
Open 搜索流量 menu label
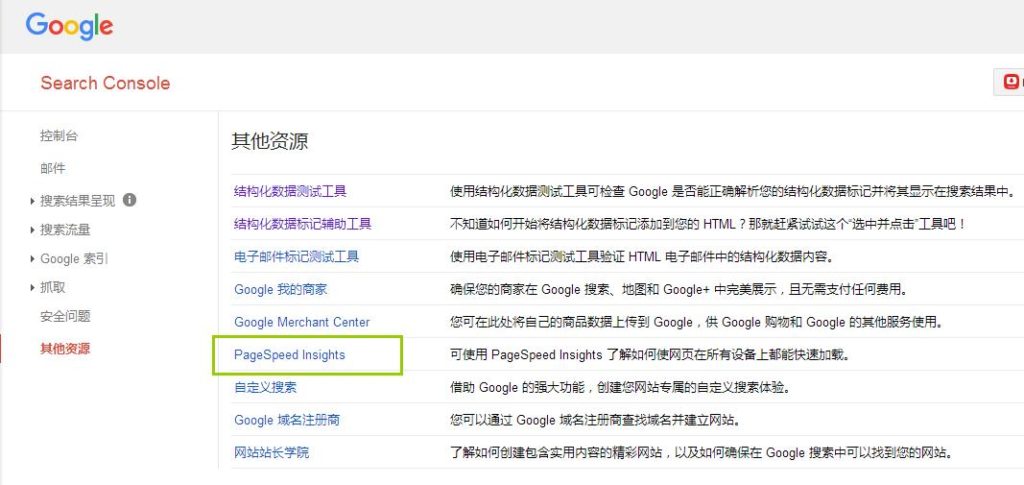point(65,230)
